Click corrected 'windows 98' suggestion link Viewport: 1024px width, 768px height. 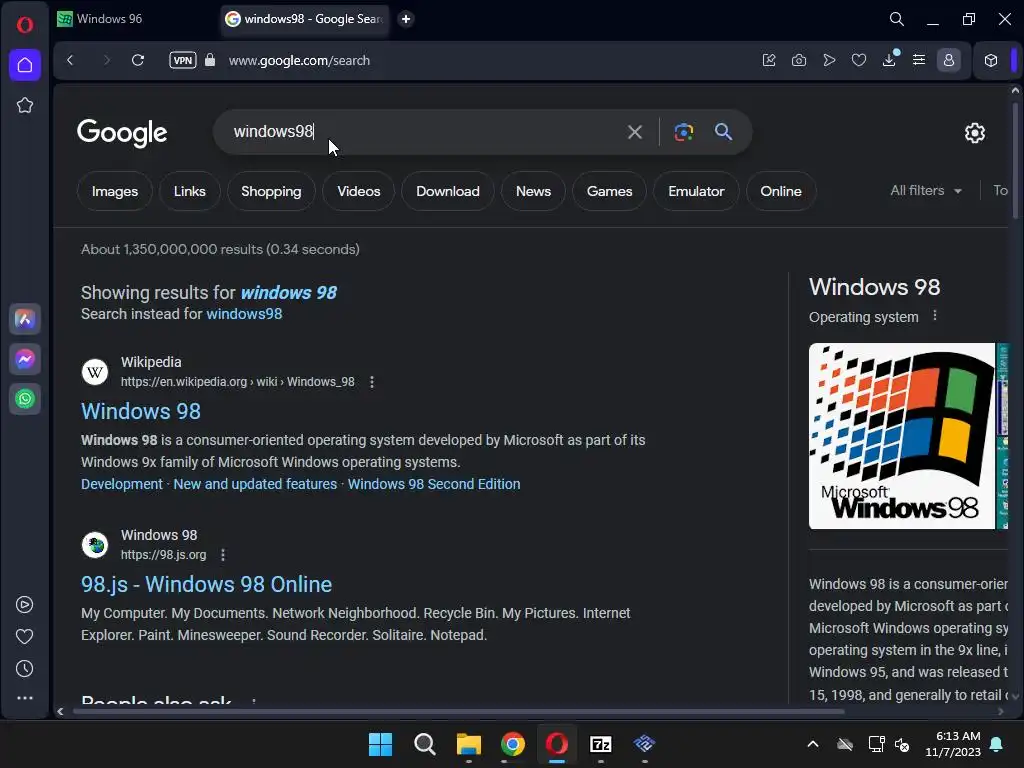pyautogui.click(x=289, y=293)
